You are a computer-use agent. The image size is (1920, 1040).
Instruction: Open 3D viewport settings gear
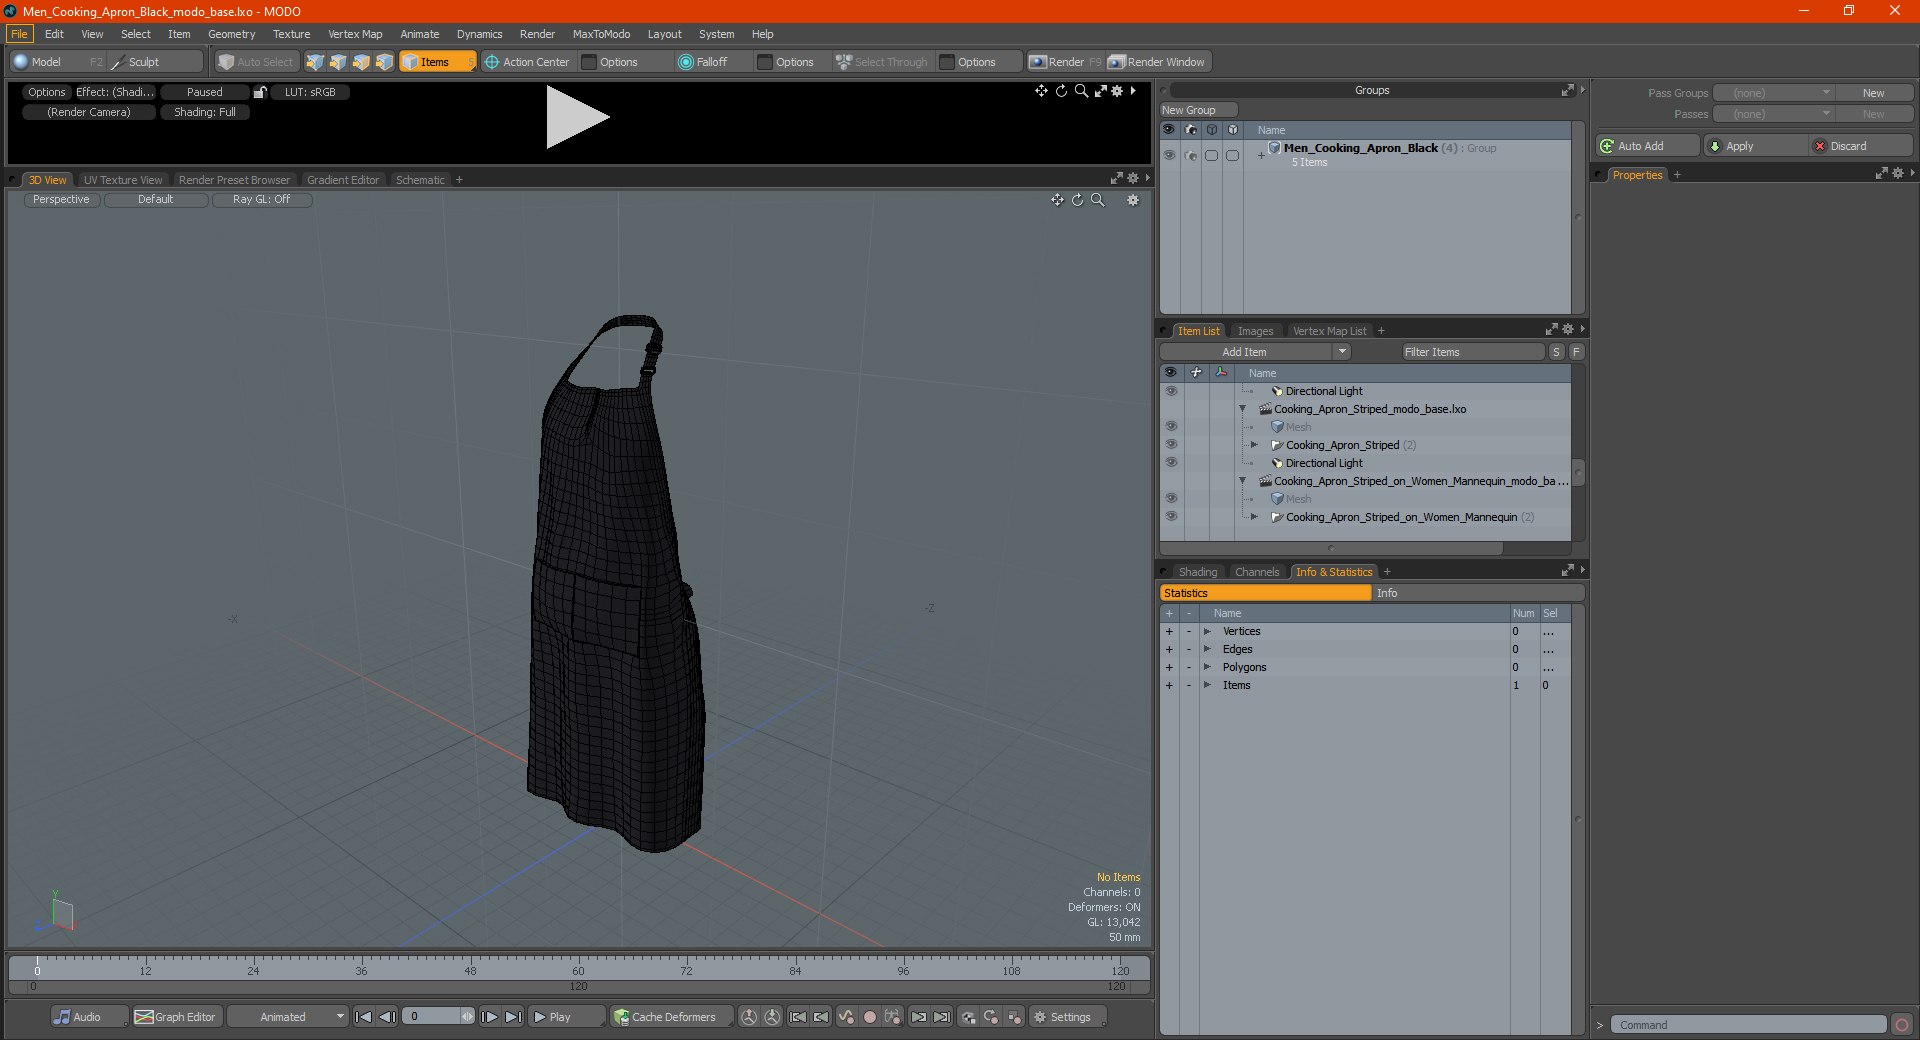[x=1133, y=200]
